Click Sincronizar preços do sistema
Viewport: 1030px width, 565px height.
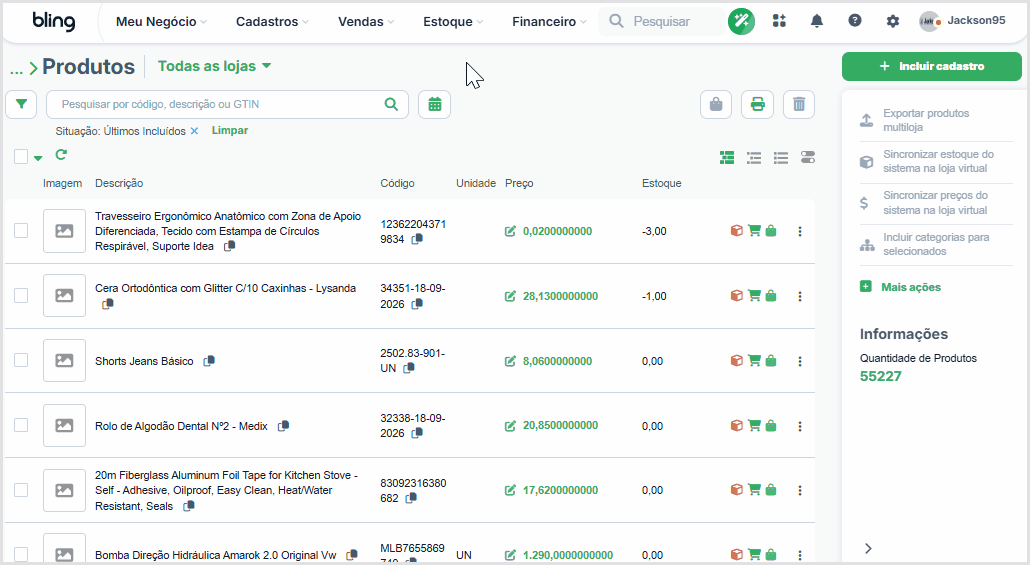936,203
